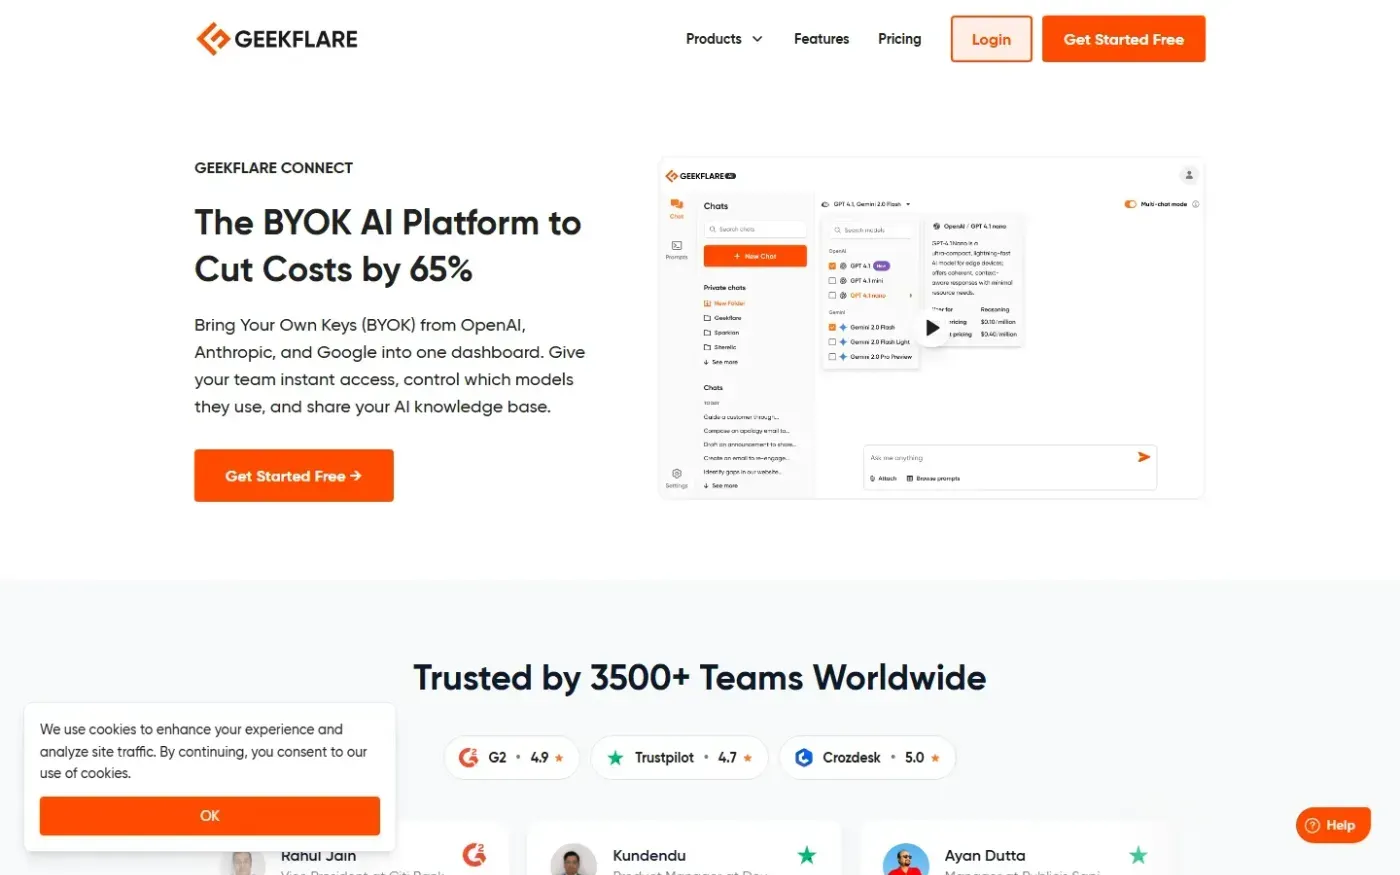This screenshot has width=1400, height=875.
Task: Open the GPT 4.1, Gemini 2.0 Flash model selector
Action: click(x=866, y=204)
